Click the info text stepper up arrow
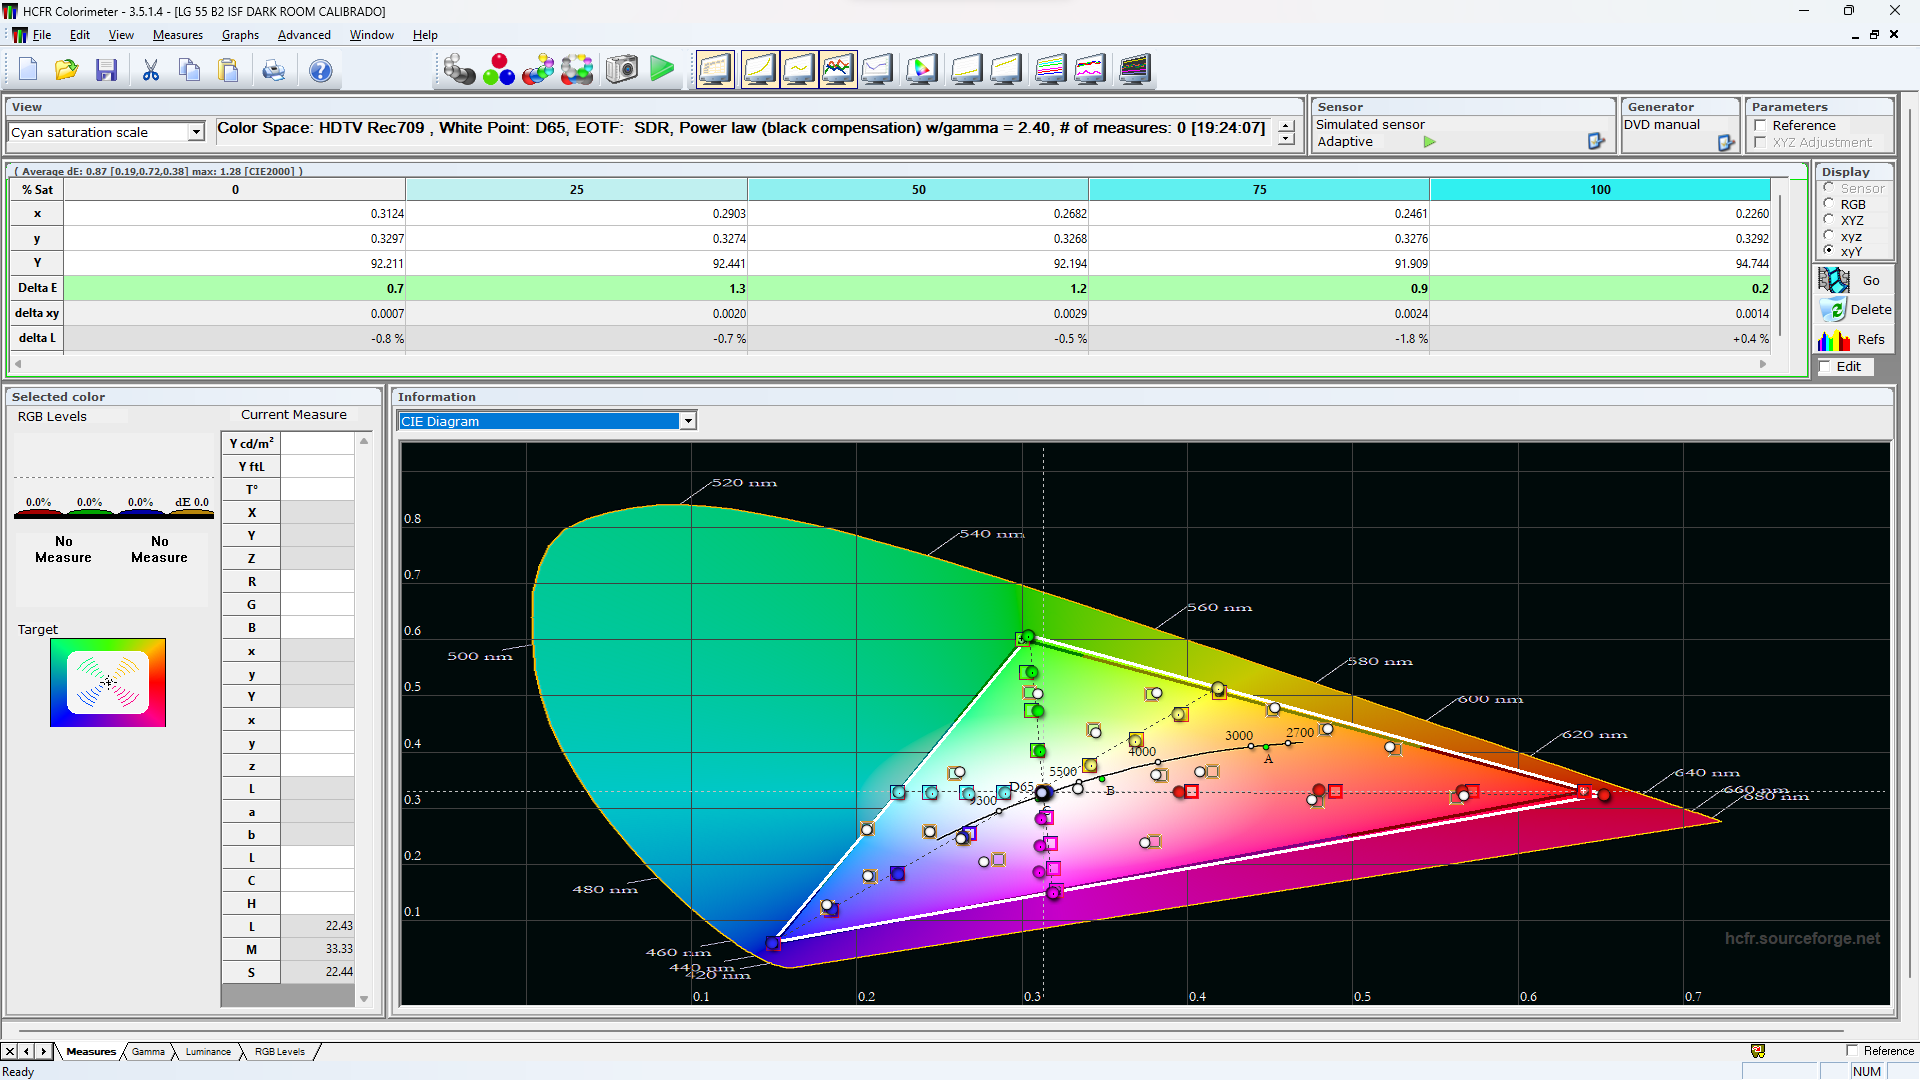 coord(1286,126)
